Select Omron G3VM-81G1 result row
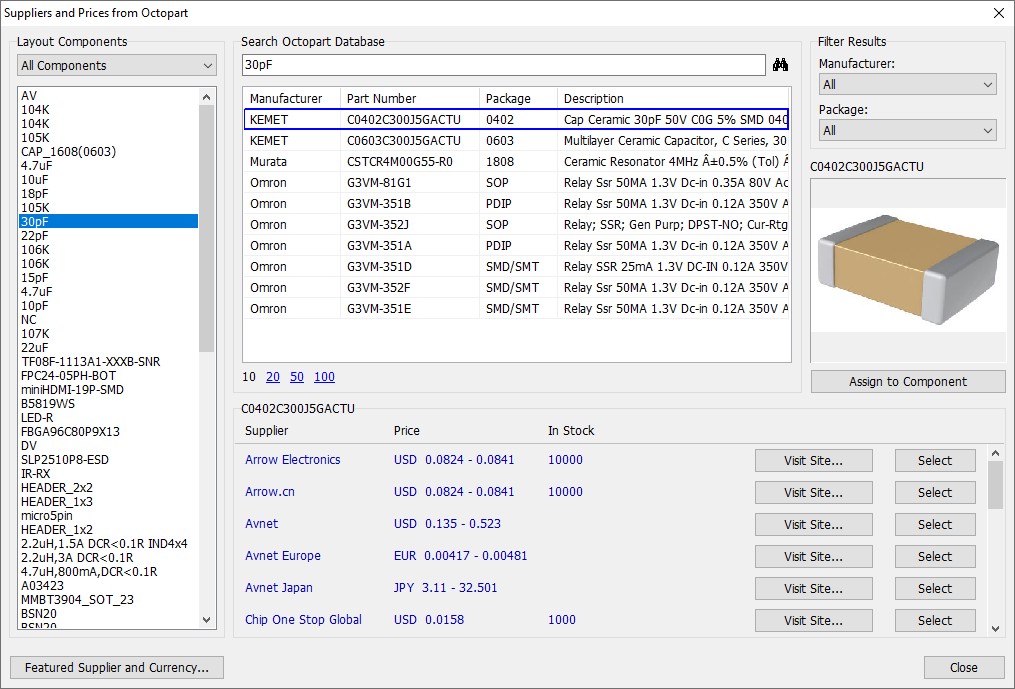Screen dimensions: 1015x689 [x=517, y=183]
